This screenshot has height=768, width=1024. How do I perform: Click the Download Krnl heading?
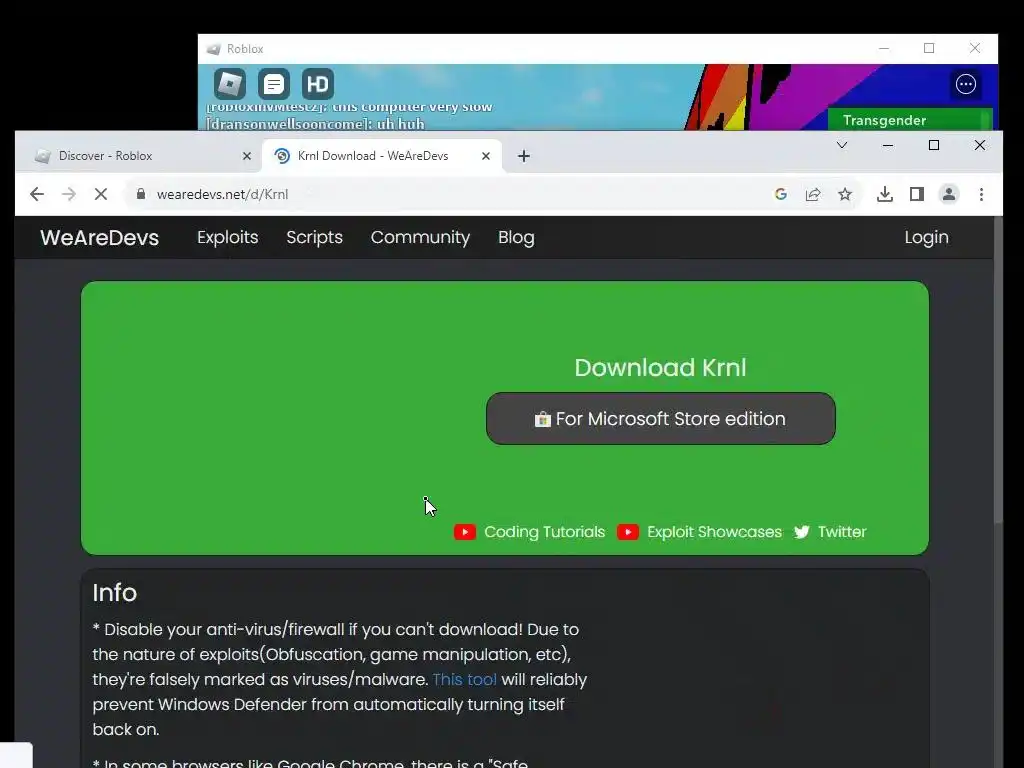(x=660, y=368)
